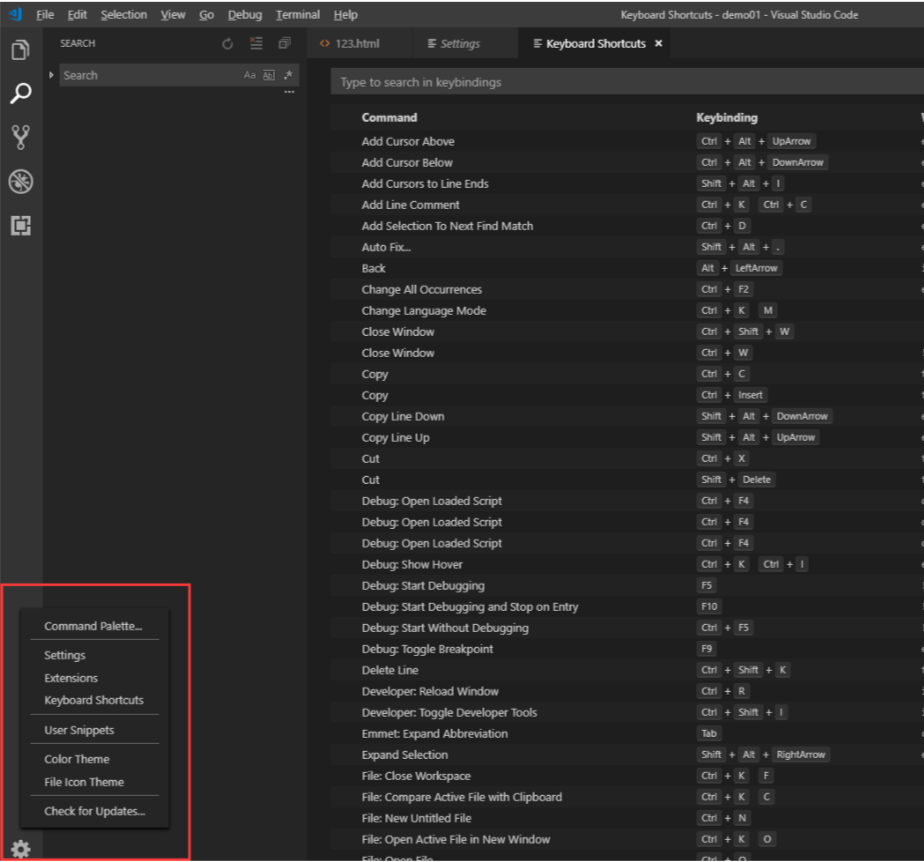Click the Keybinding column header
The image size is (924, 862).
(727, 117)
